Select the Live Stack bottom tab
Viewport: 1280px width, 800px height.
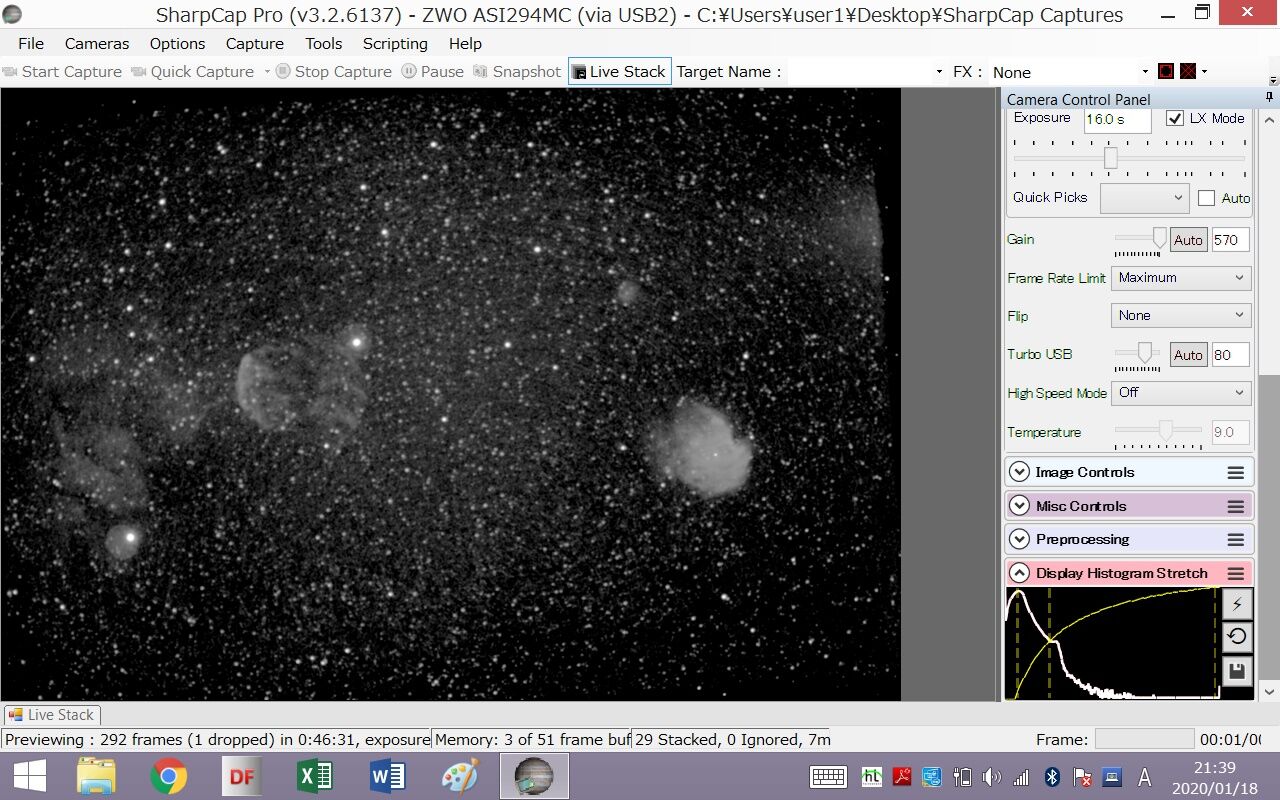coord(51,715)
